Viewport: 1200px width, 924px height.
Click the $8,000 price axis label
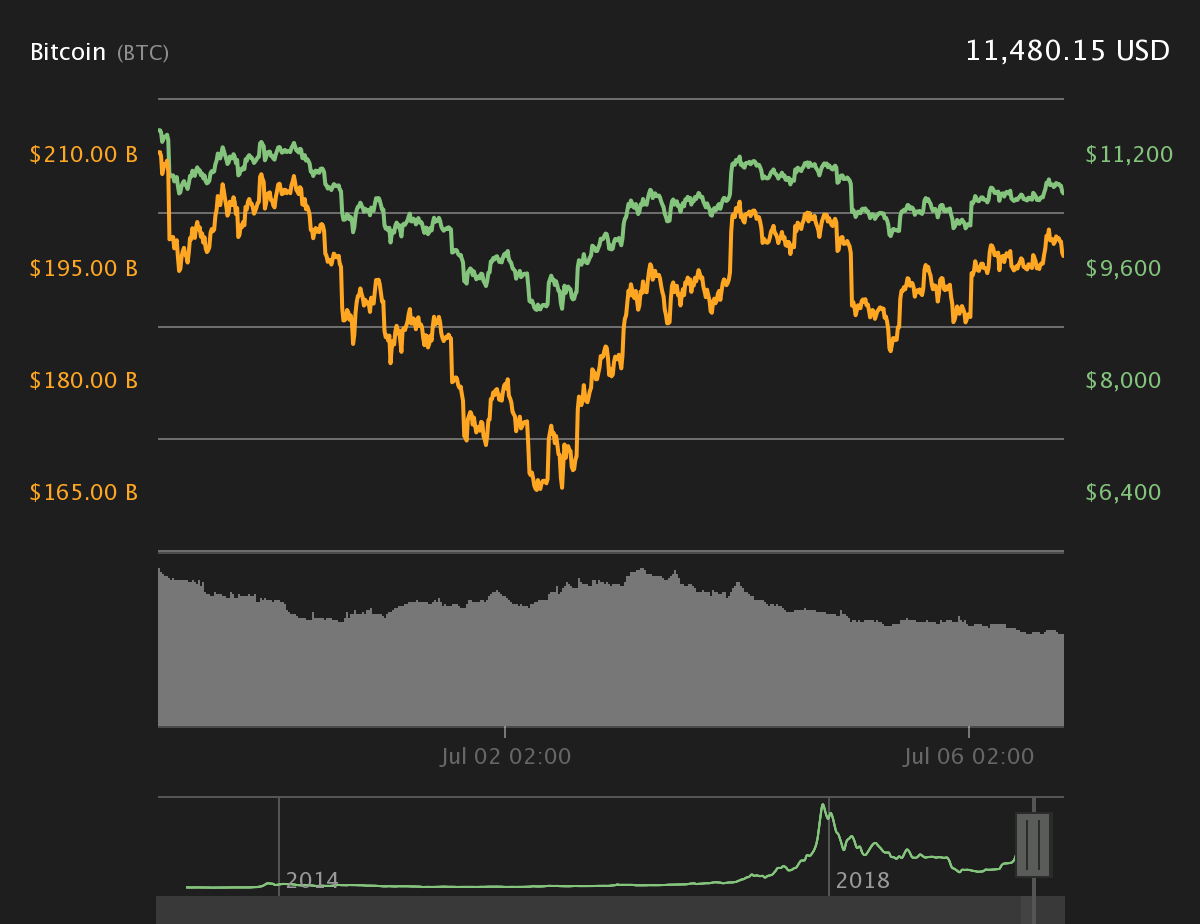1123,380
